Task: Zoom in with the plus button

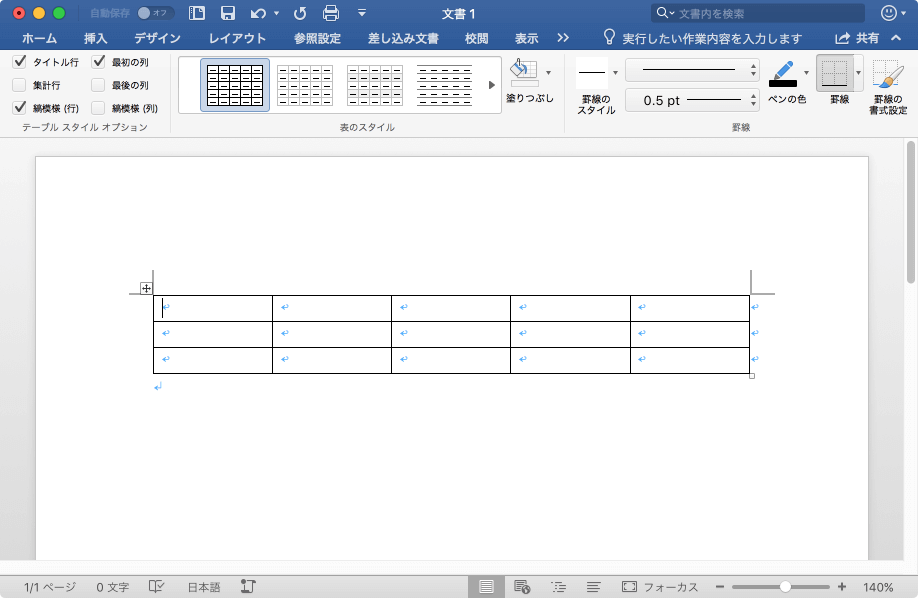Action: pos(842,586)
